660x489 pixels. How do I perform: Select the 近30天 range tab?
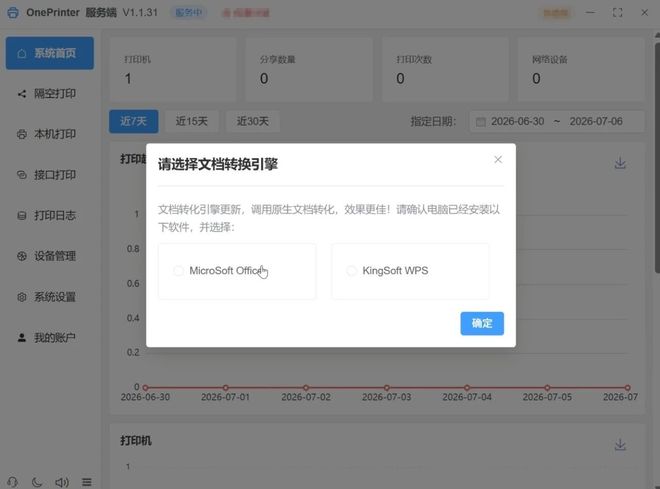[x=253, y=121]
